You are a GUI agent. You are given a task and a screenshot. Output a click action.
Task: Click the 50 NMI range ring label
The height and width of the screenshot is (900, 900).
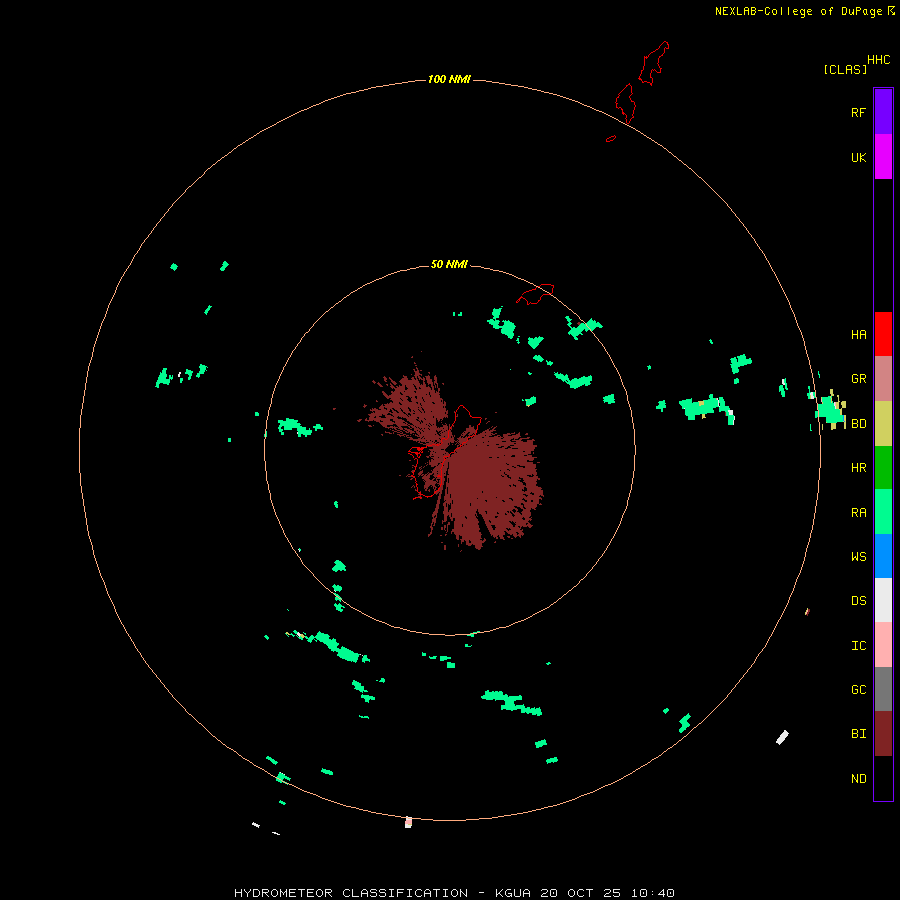point(449,264)
